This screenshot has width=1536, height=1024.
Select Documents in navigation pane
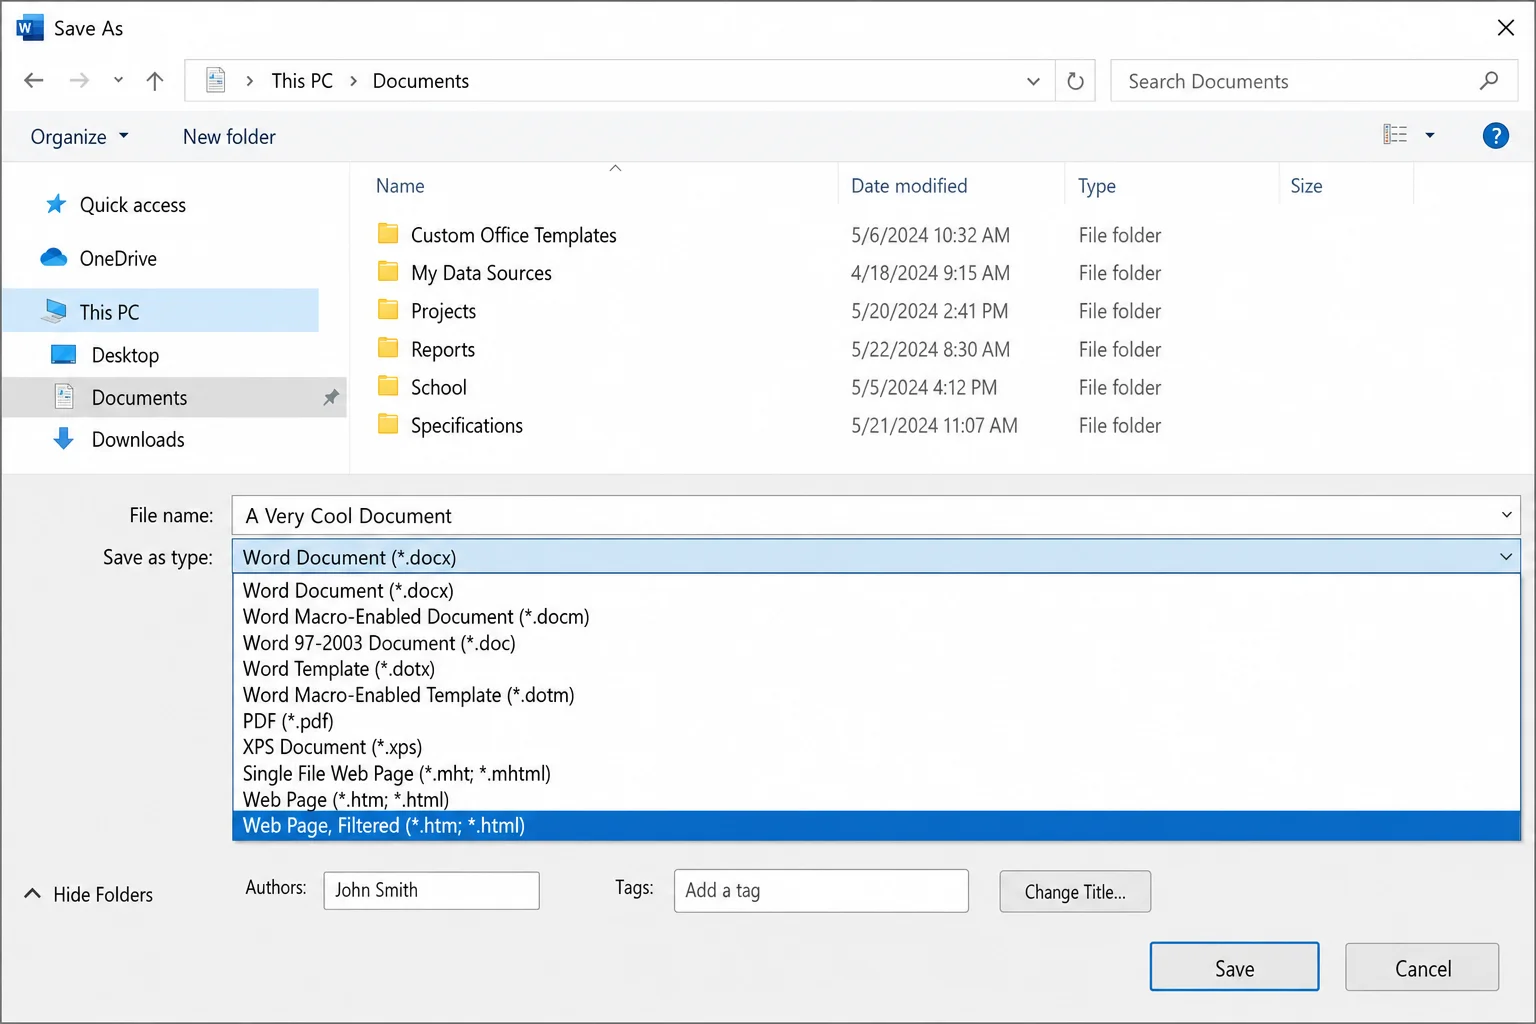(174, 397)
